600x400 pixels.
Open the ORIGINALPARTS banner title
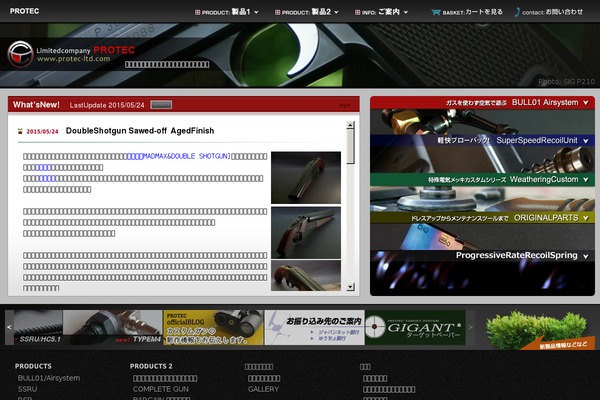coord(546,217)
